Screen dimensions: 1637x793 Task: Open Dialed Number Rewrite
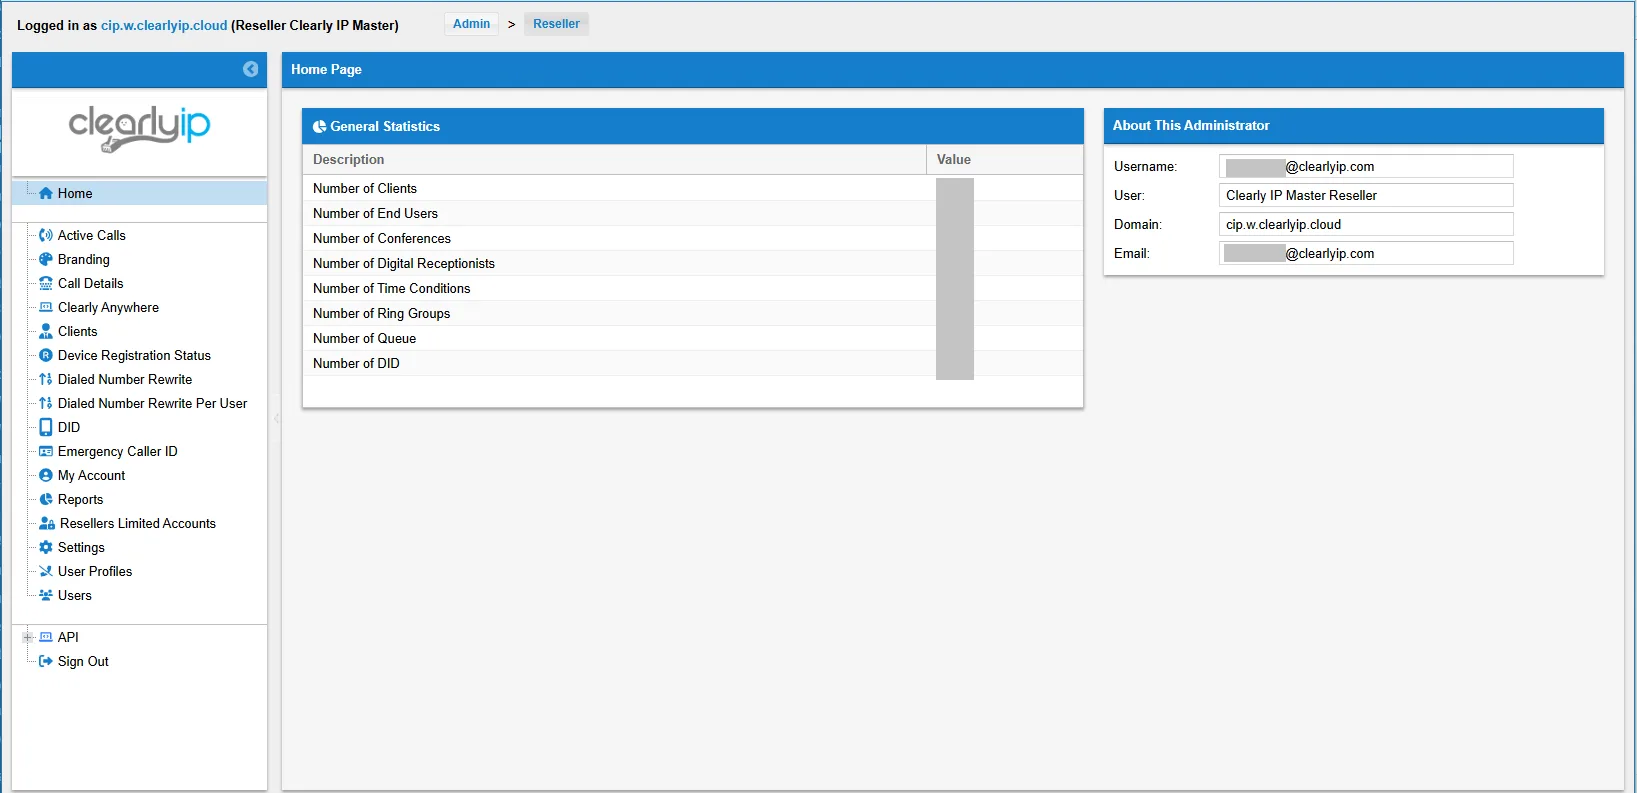(x=125, y=379)
